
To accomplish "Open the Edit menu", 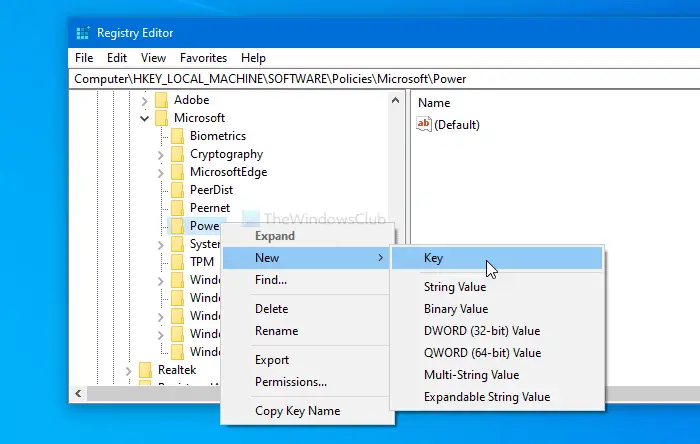I will tap(117, 58).
